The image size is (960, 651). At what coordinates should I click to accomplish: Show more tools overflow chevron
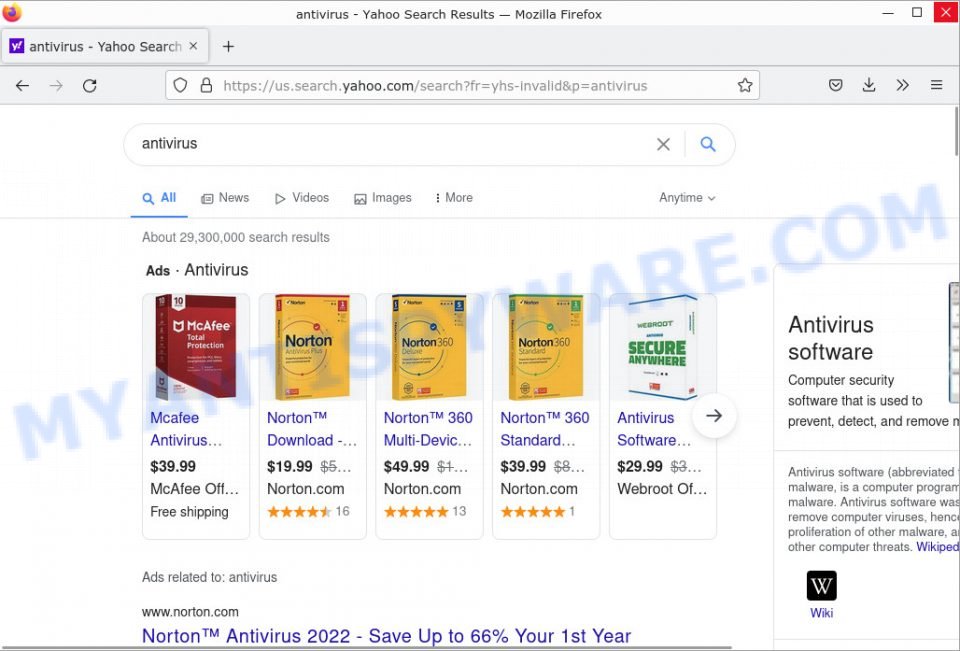(x=902, y=85)
